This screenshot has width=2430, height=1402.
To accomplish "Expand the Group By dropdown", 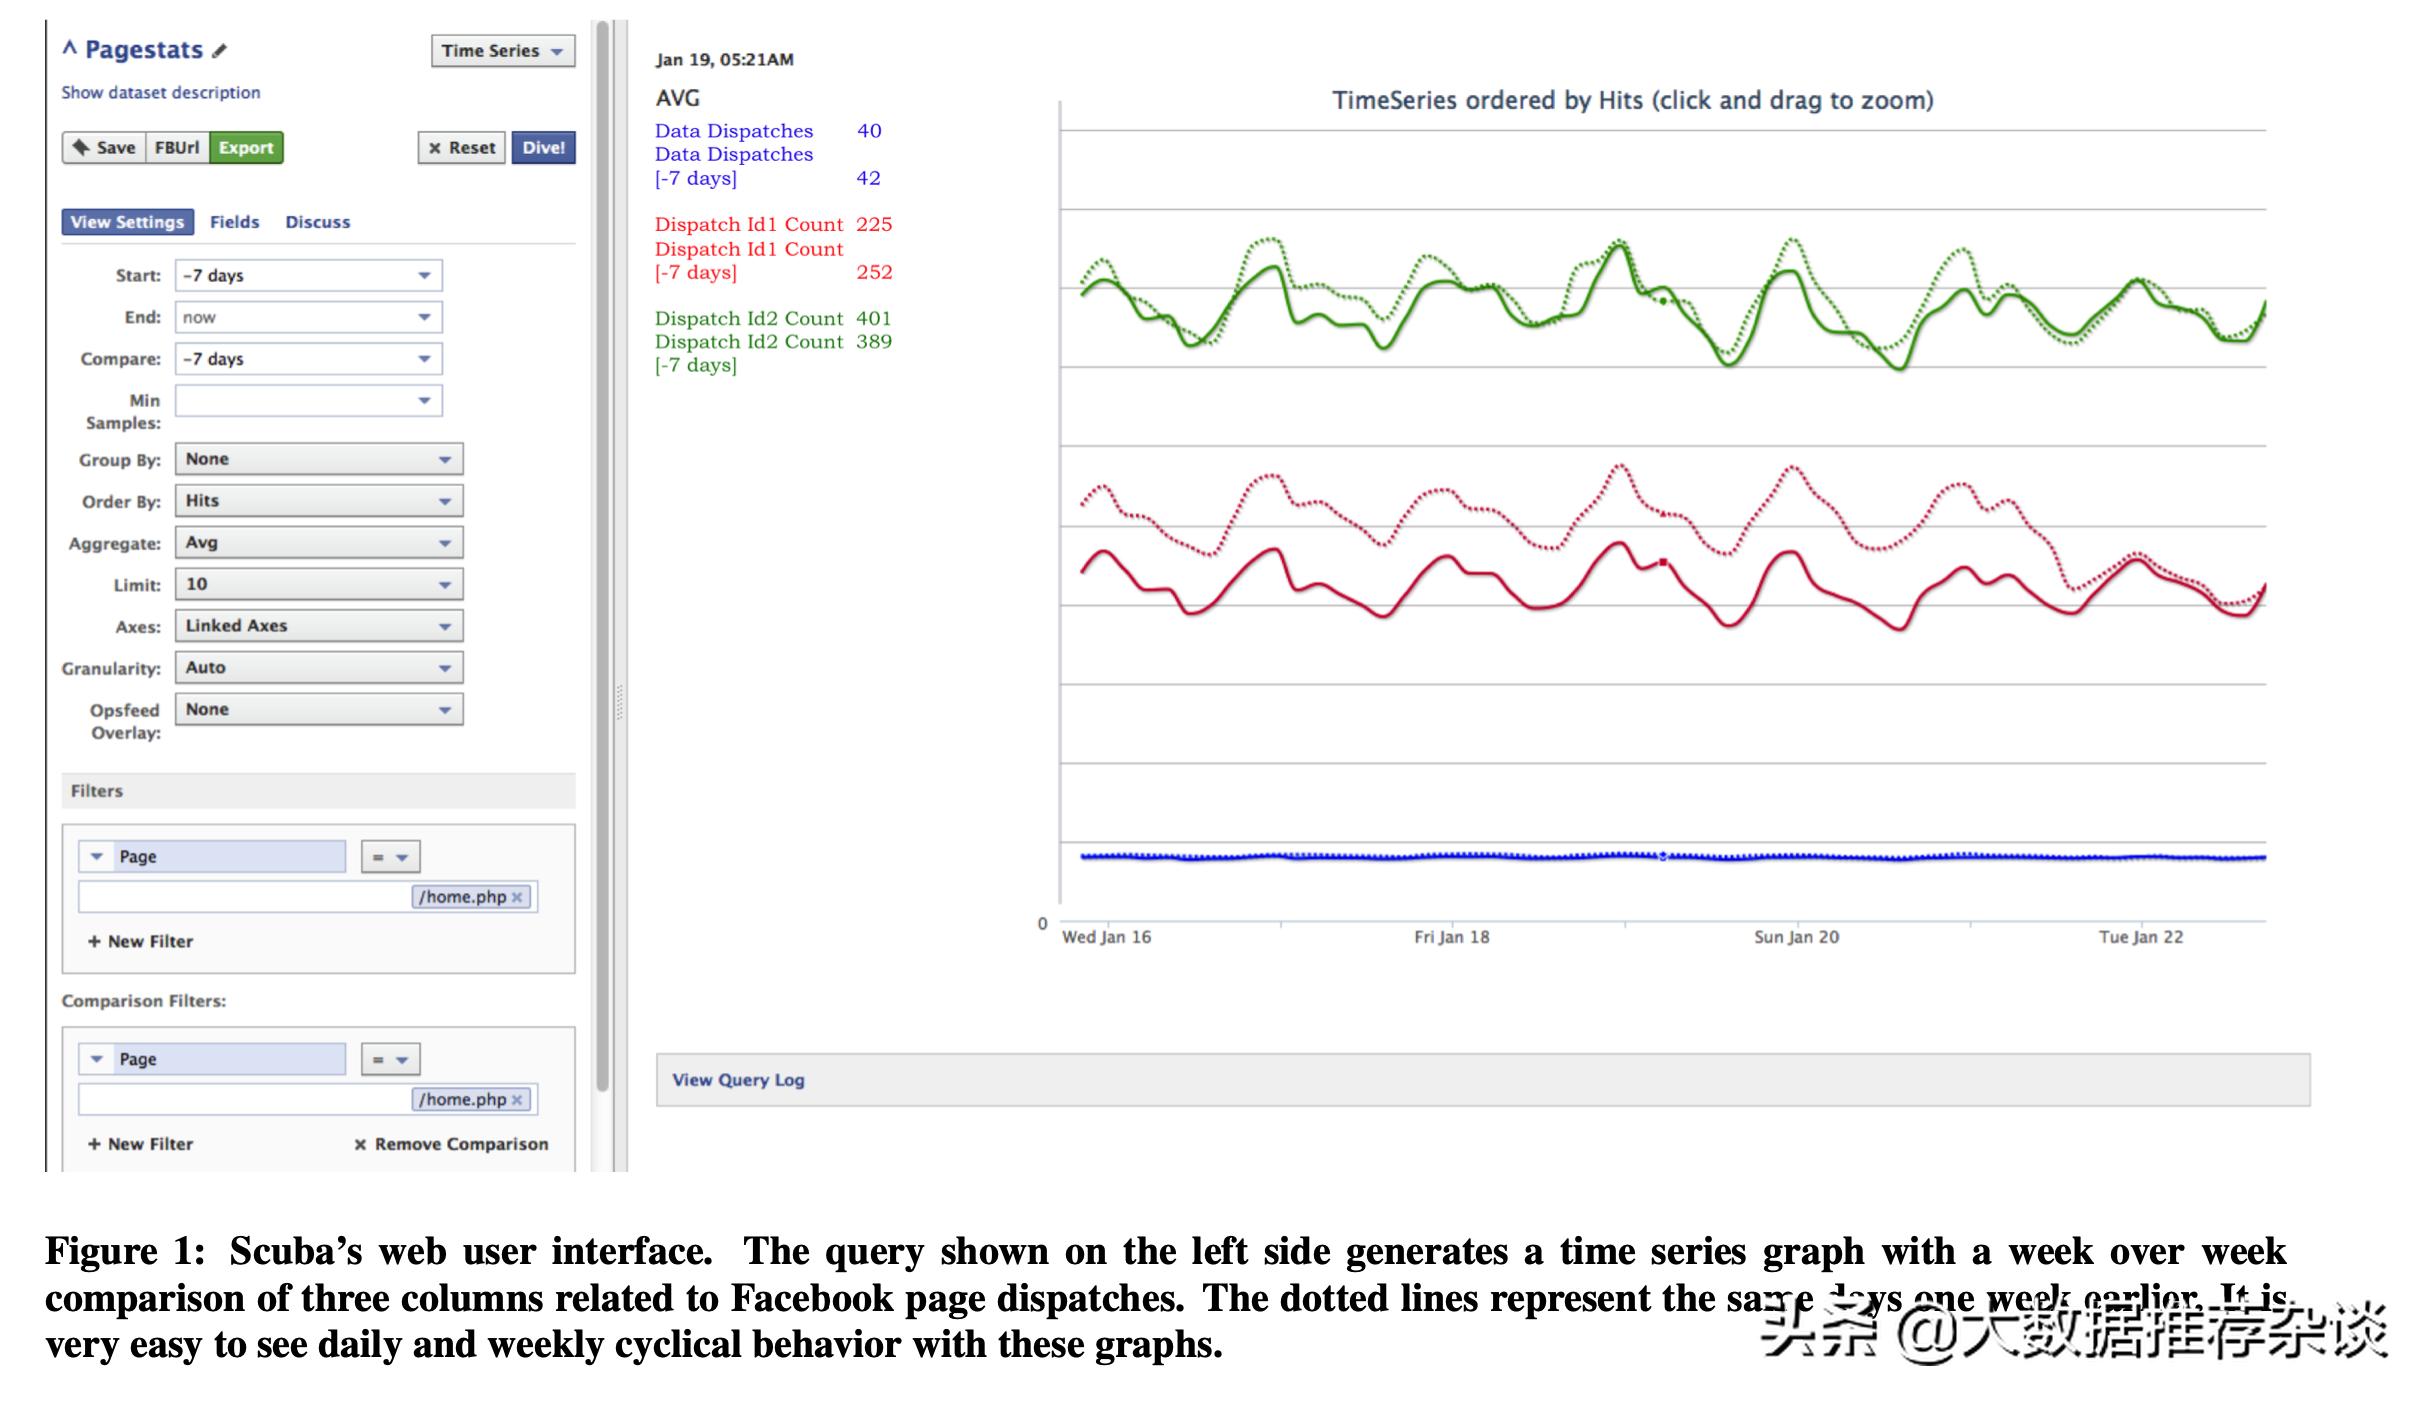I will 318,460.
